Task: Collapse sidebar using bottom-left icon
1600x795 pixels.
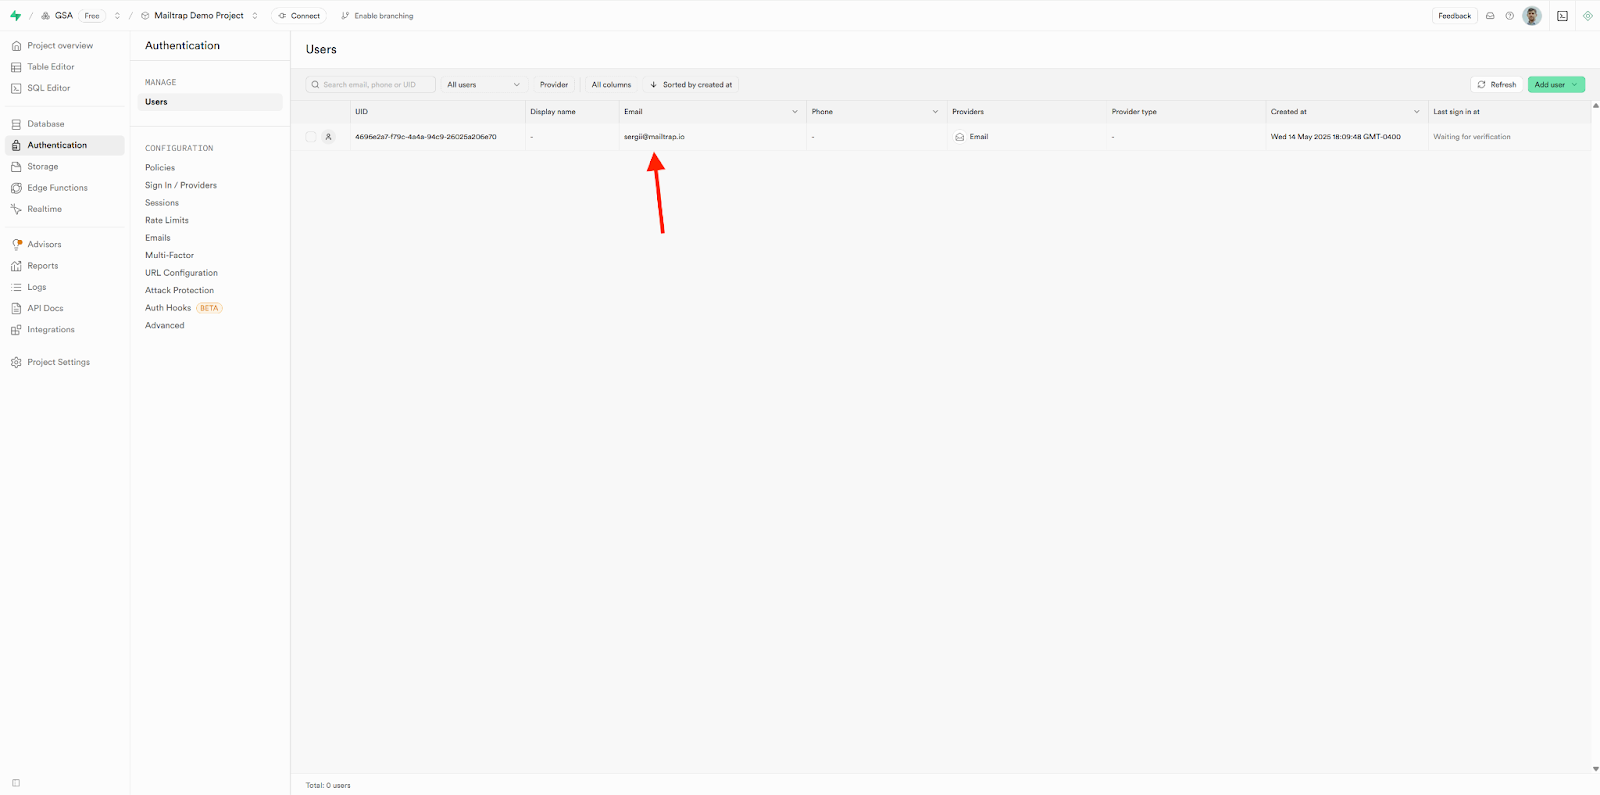Action: click(x=16, y=783)
